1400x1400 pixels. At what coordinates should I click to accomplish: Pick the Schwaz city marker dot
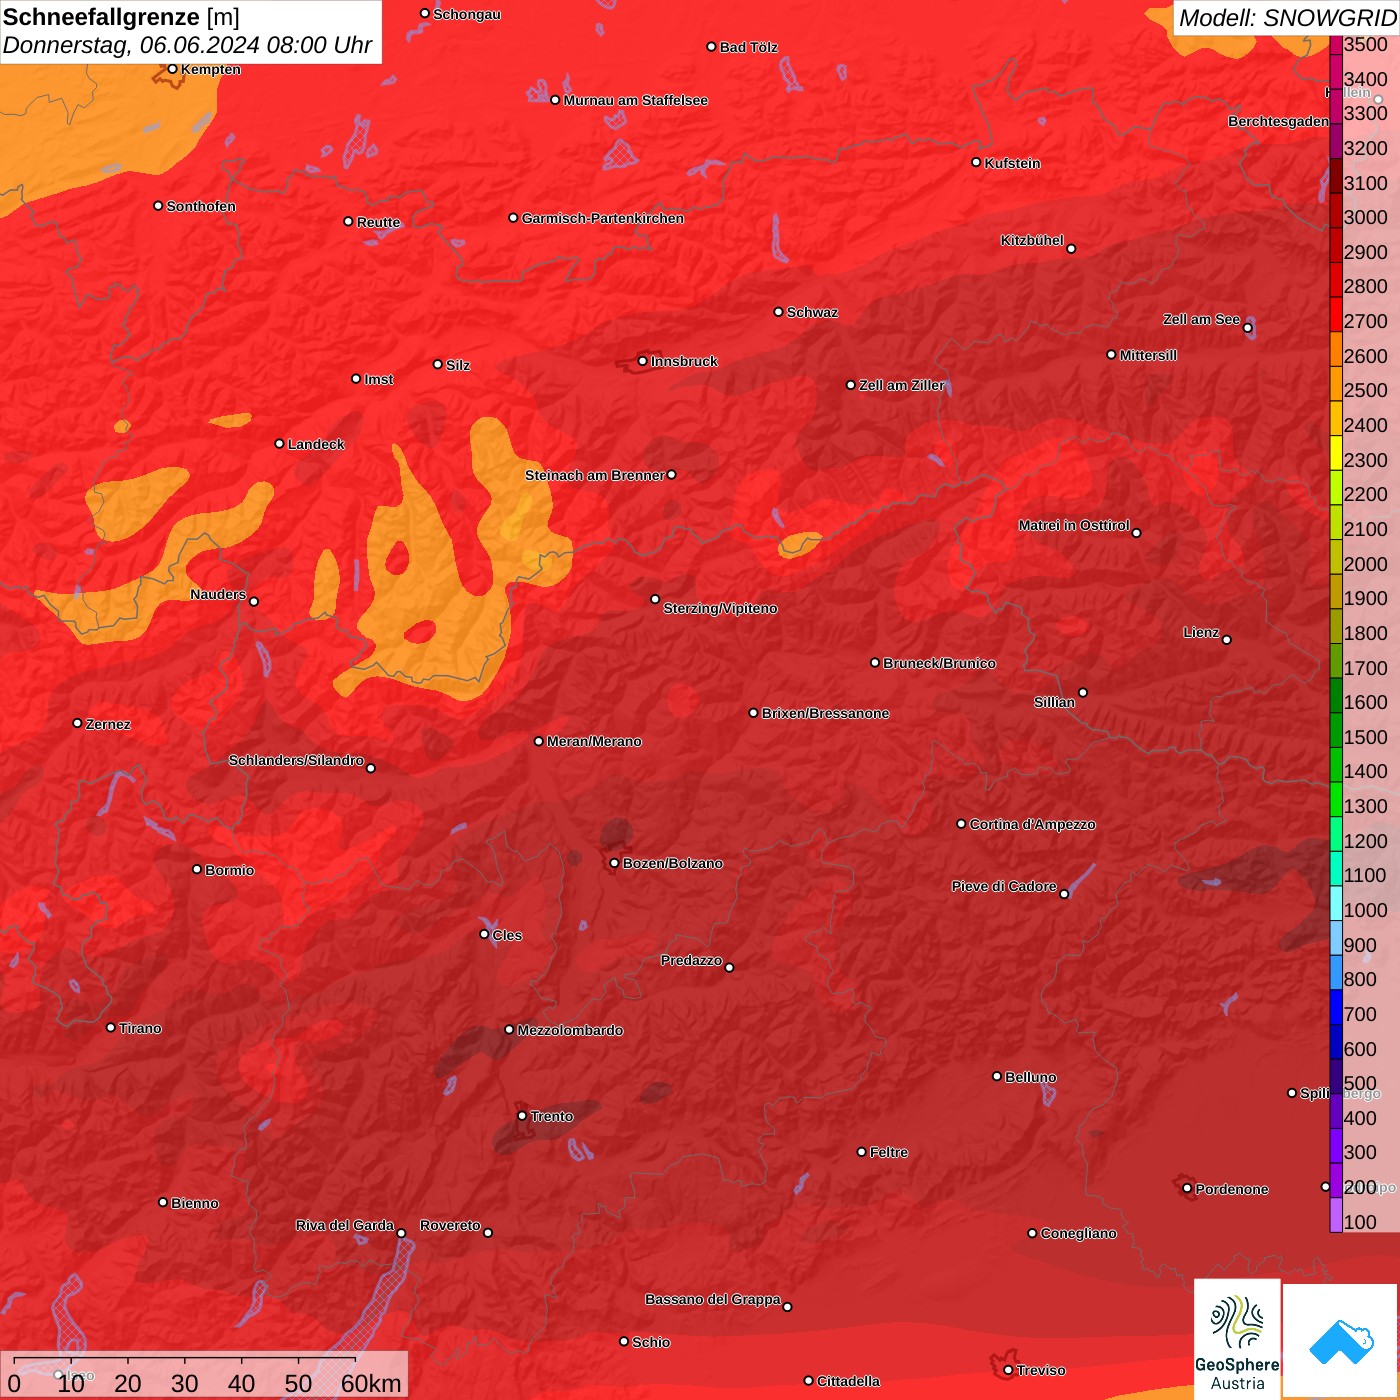[x=778, y=312]
